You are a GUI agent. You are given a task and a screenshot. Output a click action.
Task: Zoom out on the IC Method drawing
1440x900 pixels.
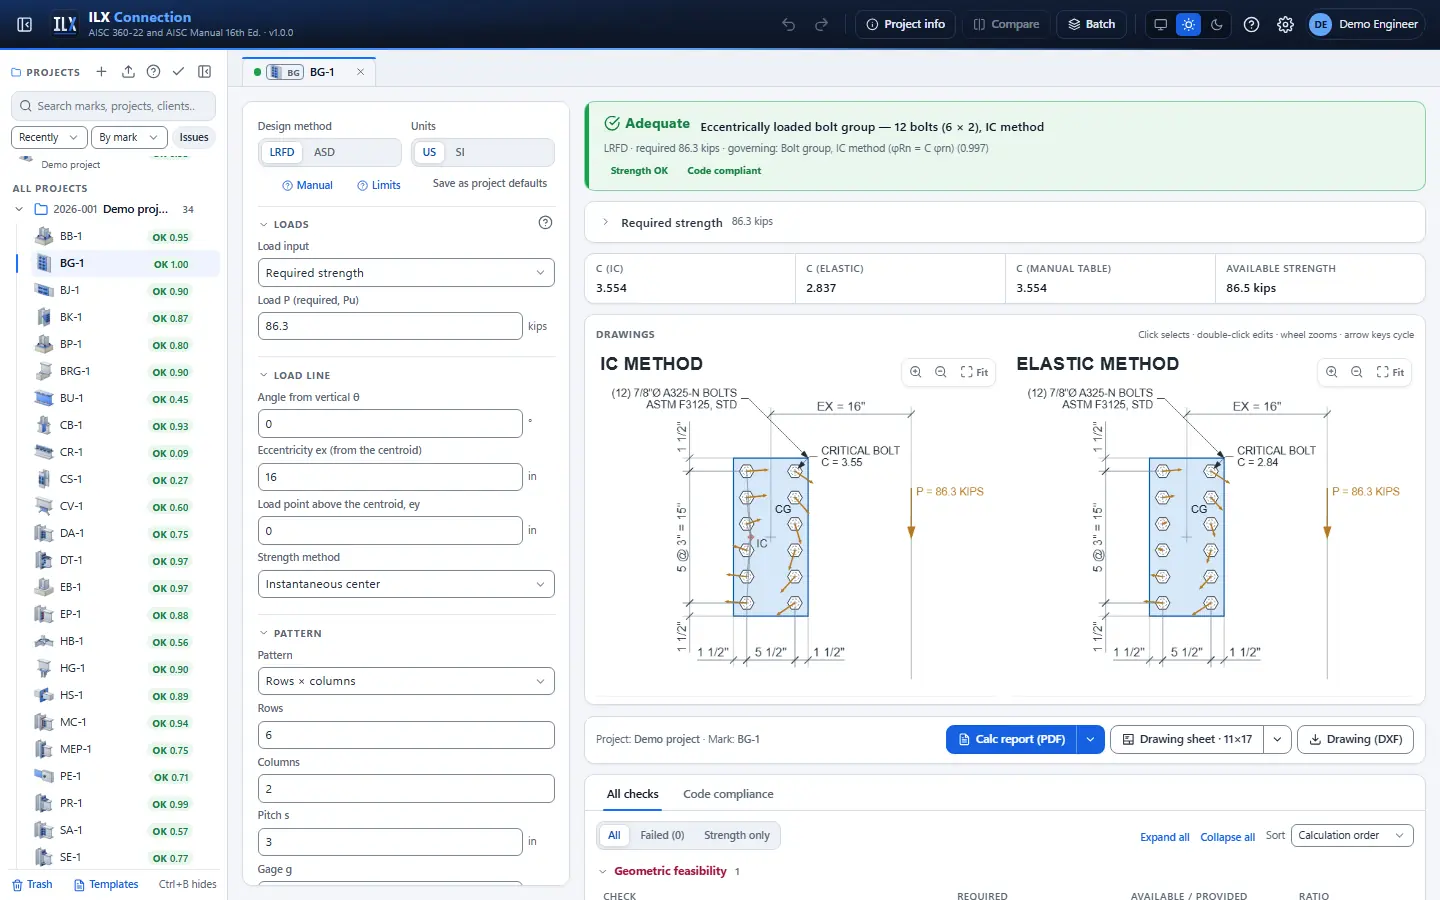point(941,372)
